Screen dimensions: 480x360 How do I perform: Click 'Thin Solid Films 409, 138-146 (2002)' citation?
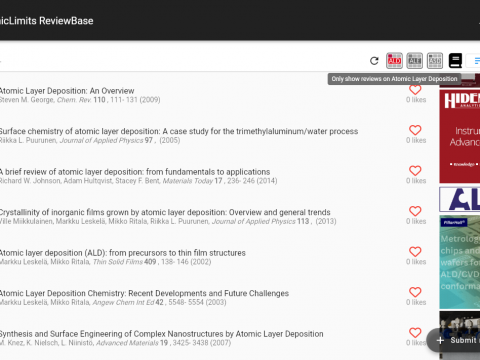[x=152, y=262]
